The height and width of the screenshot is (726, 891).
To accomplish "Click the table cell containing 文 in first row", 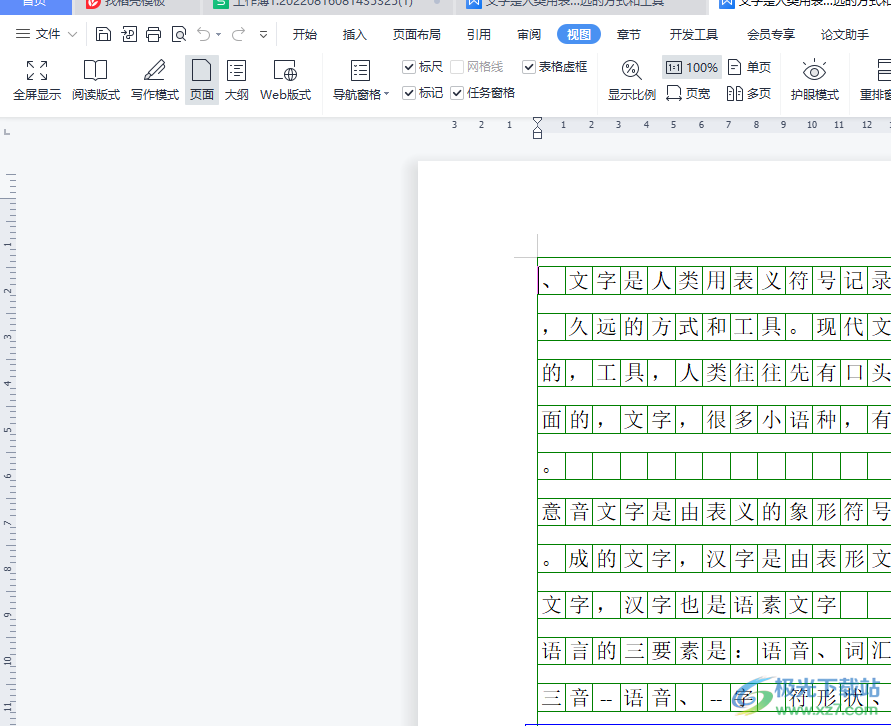I will pos(579,281).
